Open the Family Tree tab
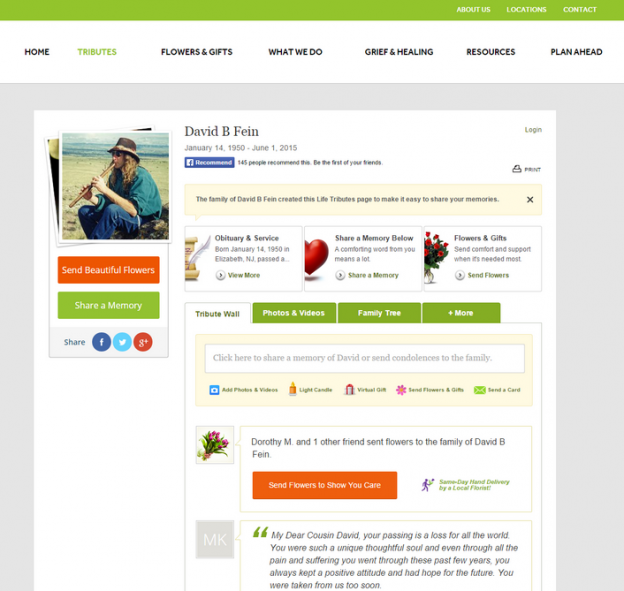This screenshot has width=624, height=591. click(379, 313)
